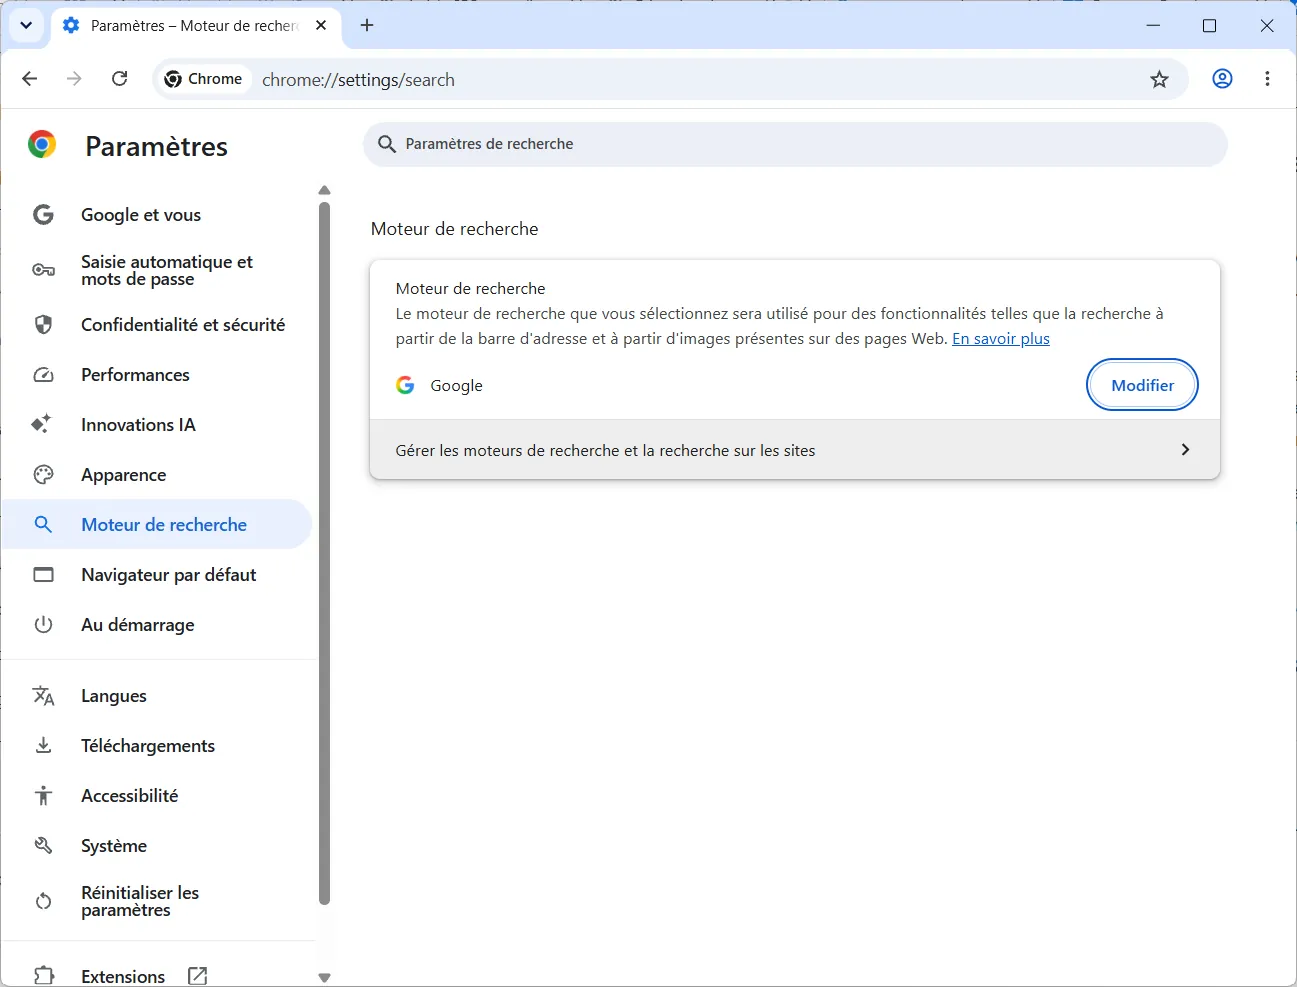
Task: Click the palette Apparence icon
Action: 43,475
